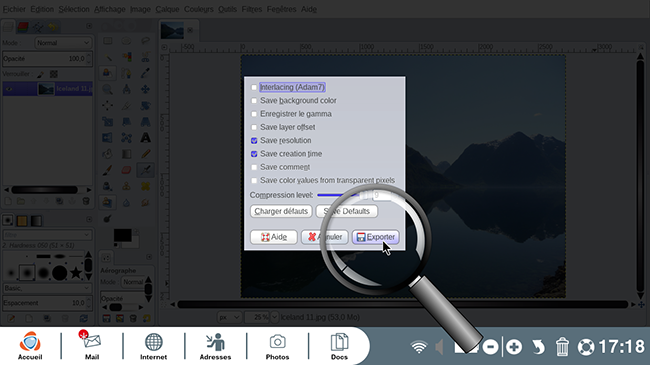The image size is (650, 365).
Task: Open the Aérographe Mode Normal dropdown
Action: point(133,282)
